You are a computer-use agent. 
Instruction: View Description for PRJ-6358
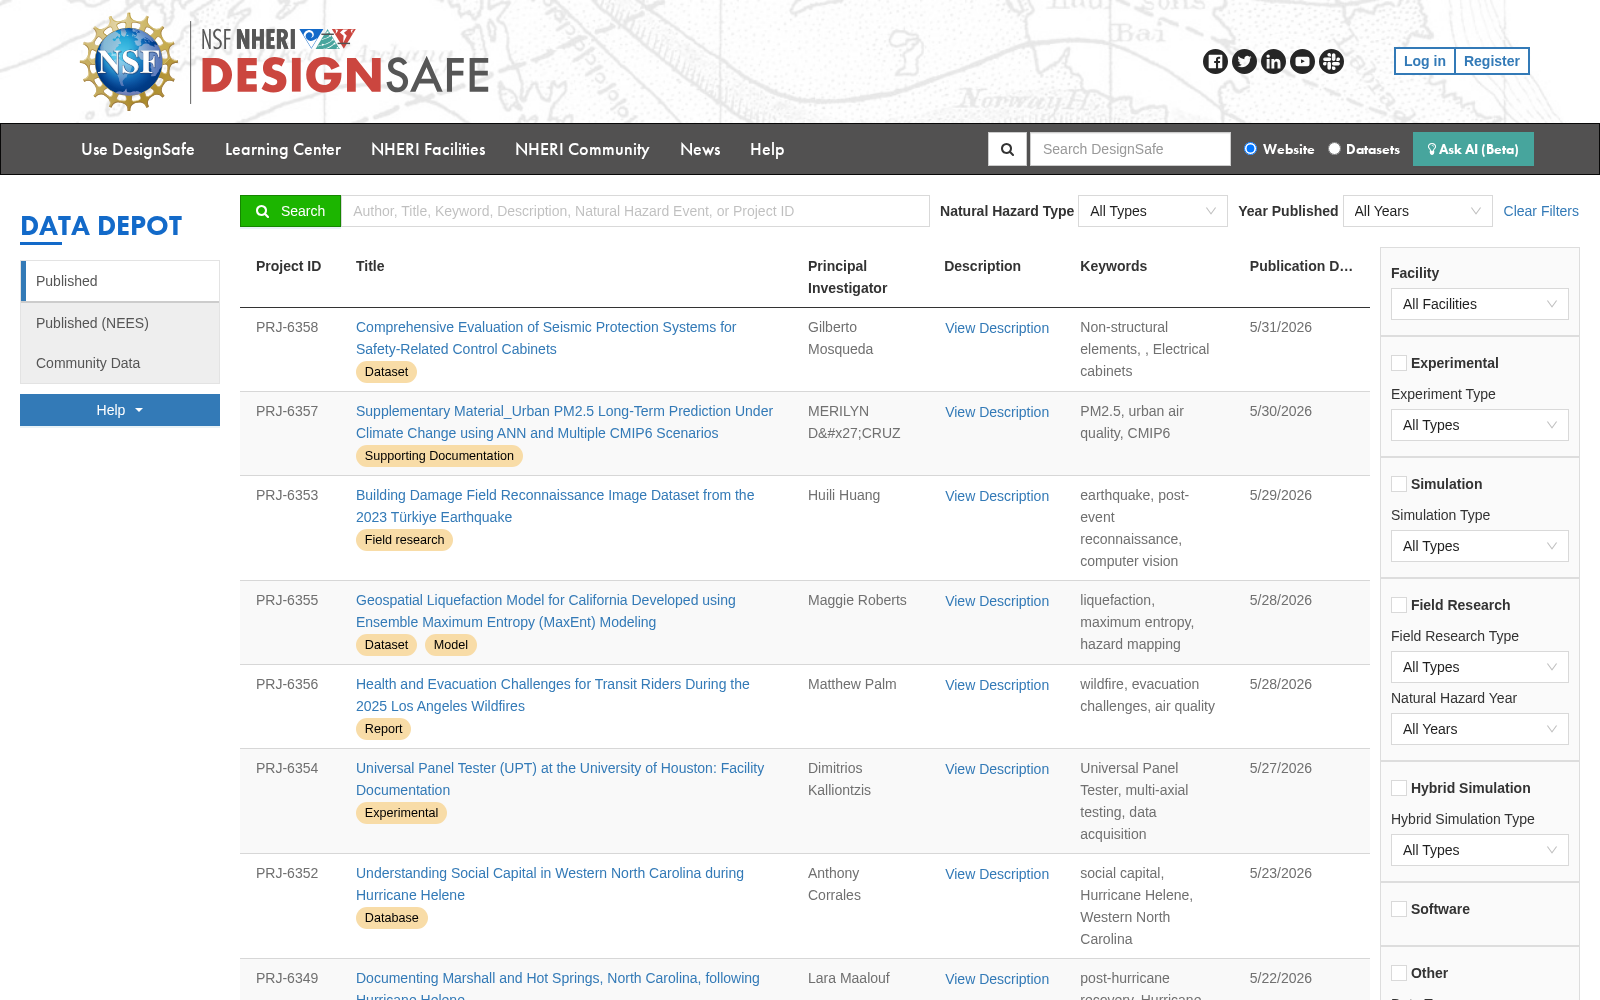tap(997, 328)
